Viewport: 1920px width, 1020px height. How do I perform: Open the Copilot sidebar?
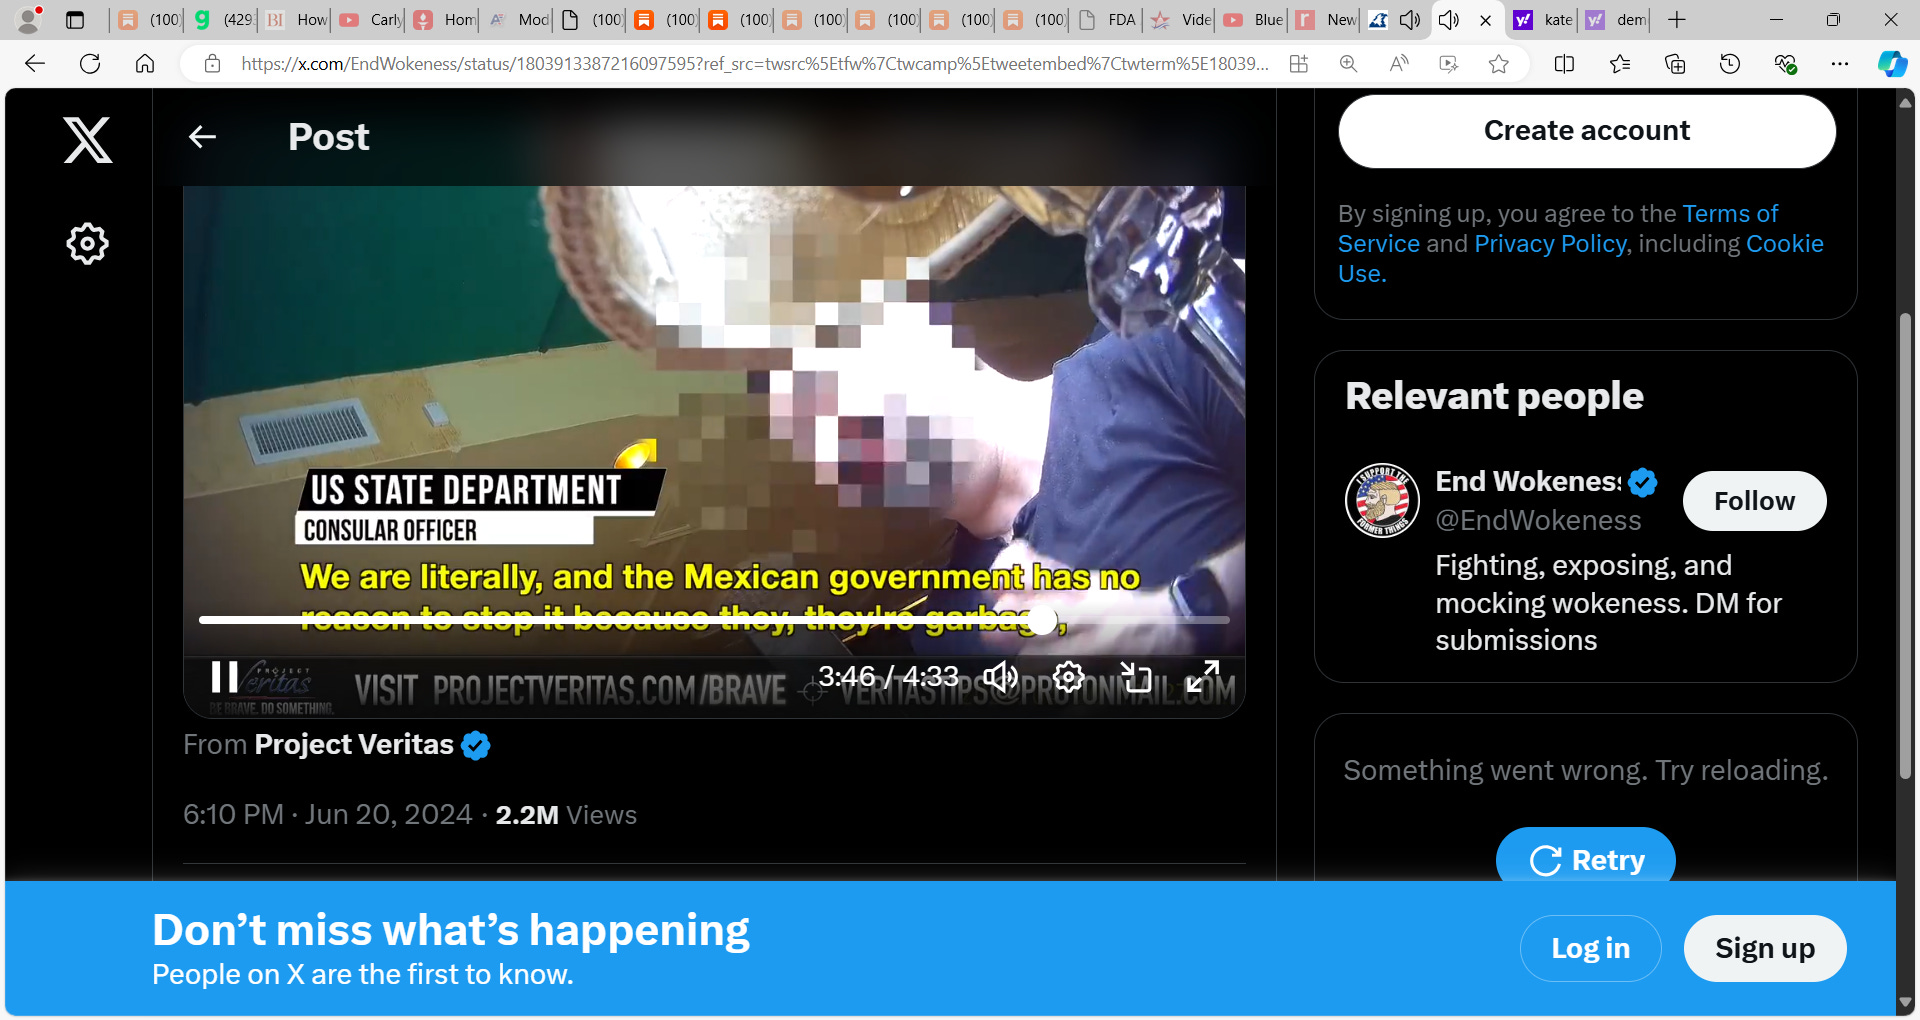1892,64
